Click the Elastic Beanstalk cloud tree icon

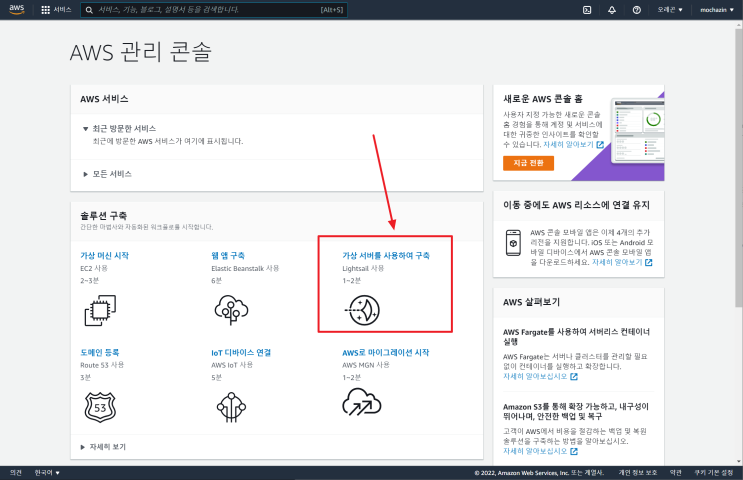click(x=231, y=310)
